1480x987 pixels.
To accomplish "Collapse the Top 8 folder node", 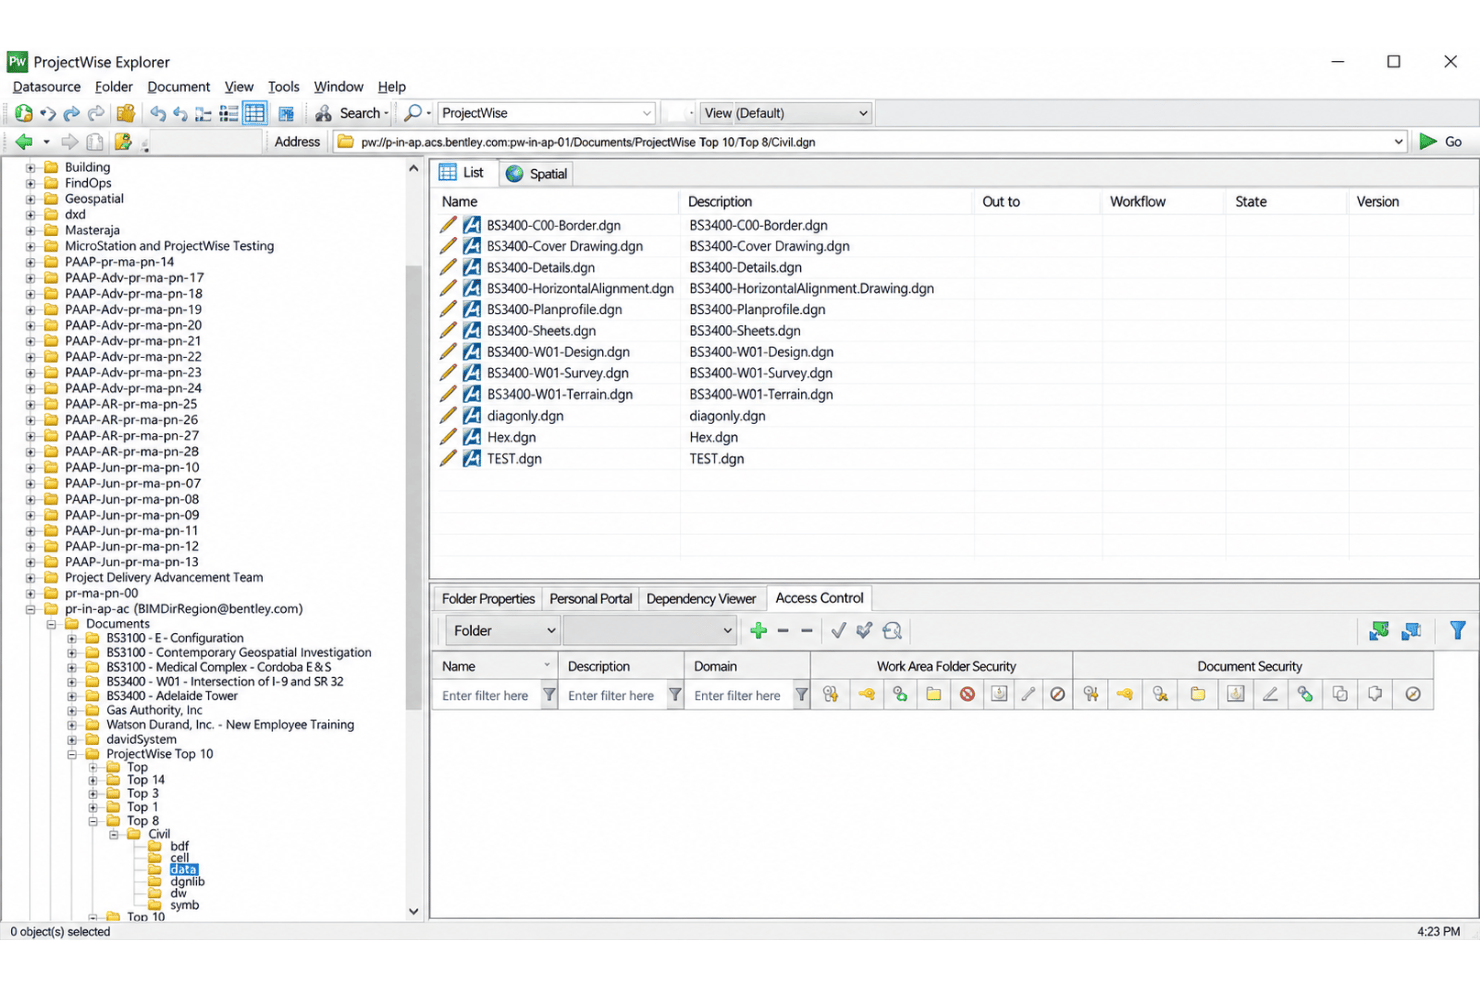I will tap(93, 821).
